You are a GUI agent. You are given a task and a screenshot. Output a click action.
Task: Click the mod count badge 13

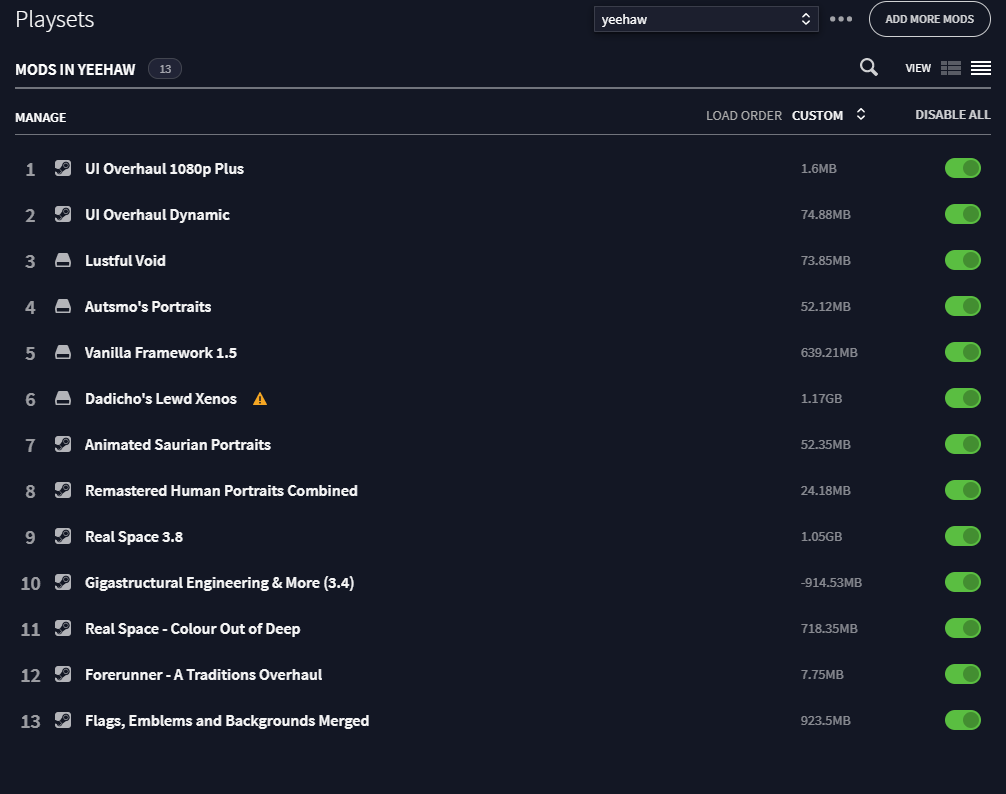click(x=165, y=69)
